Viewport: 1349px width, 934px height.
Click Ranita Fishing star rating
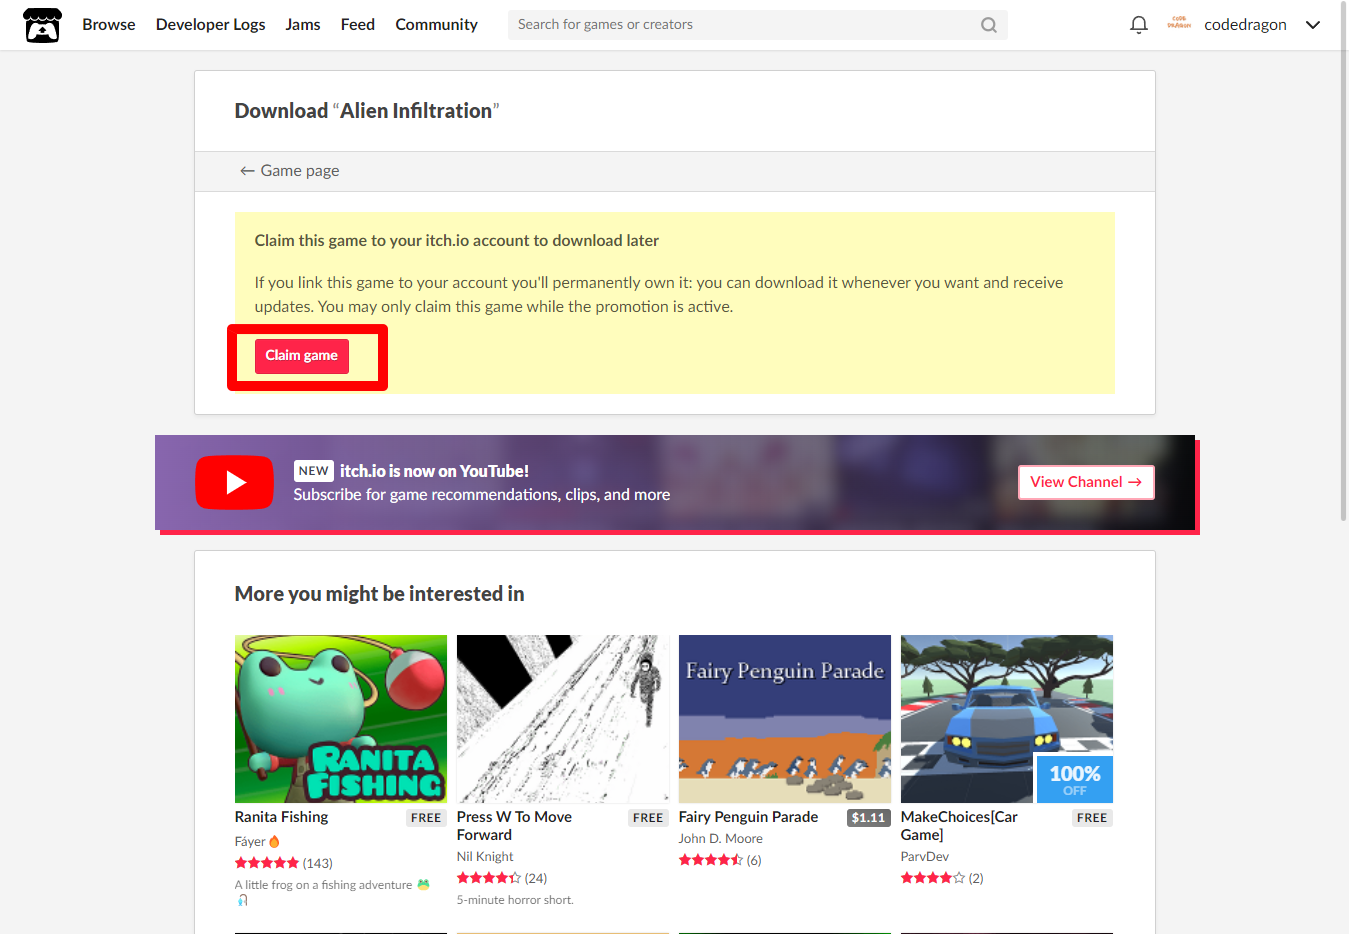(267, 863)
